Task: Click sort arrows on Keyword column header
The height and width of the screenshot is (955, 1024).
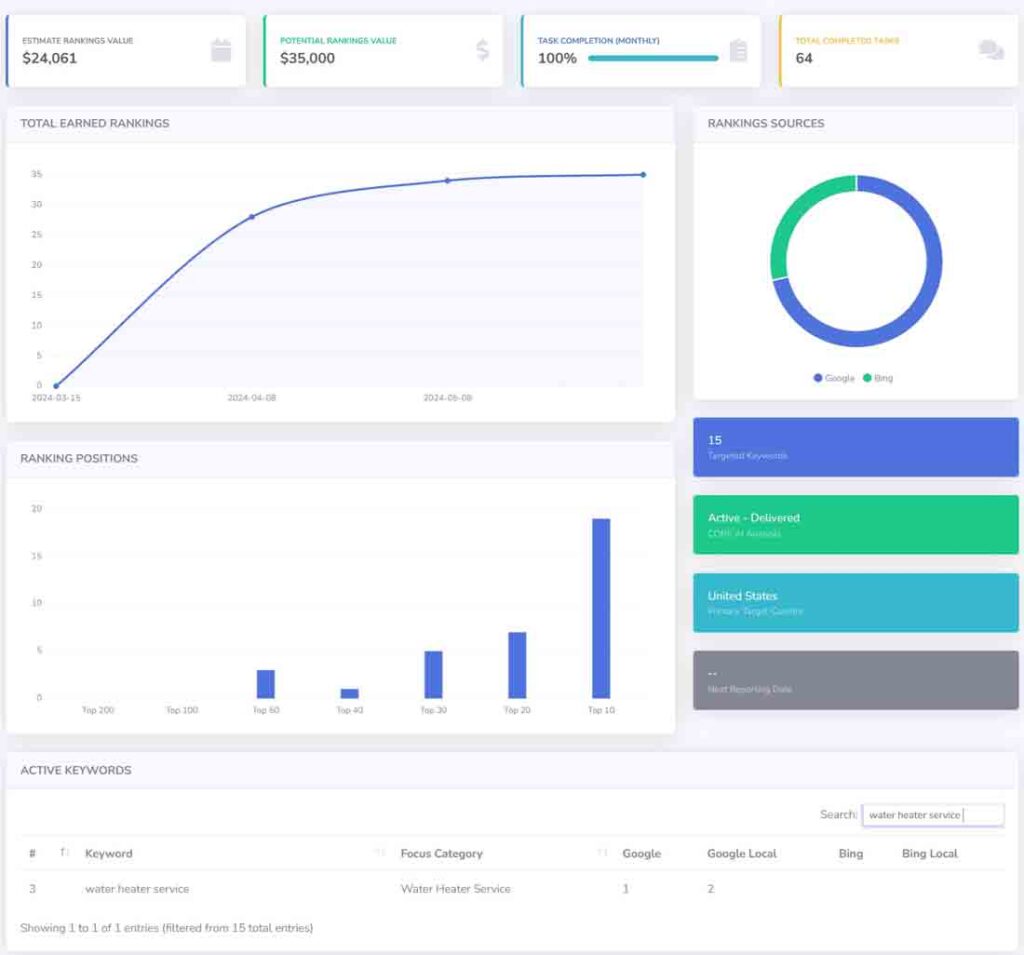Action: point(380,853)
